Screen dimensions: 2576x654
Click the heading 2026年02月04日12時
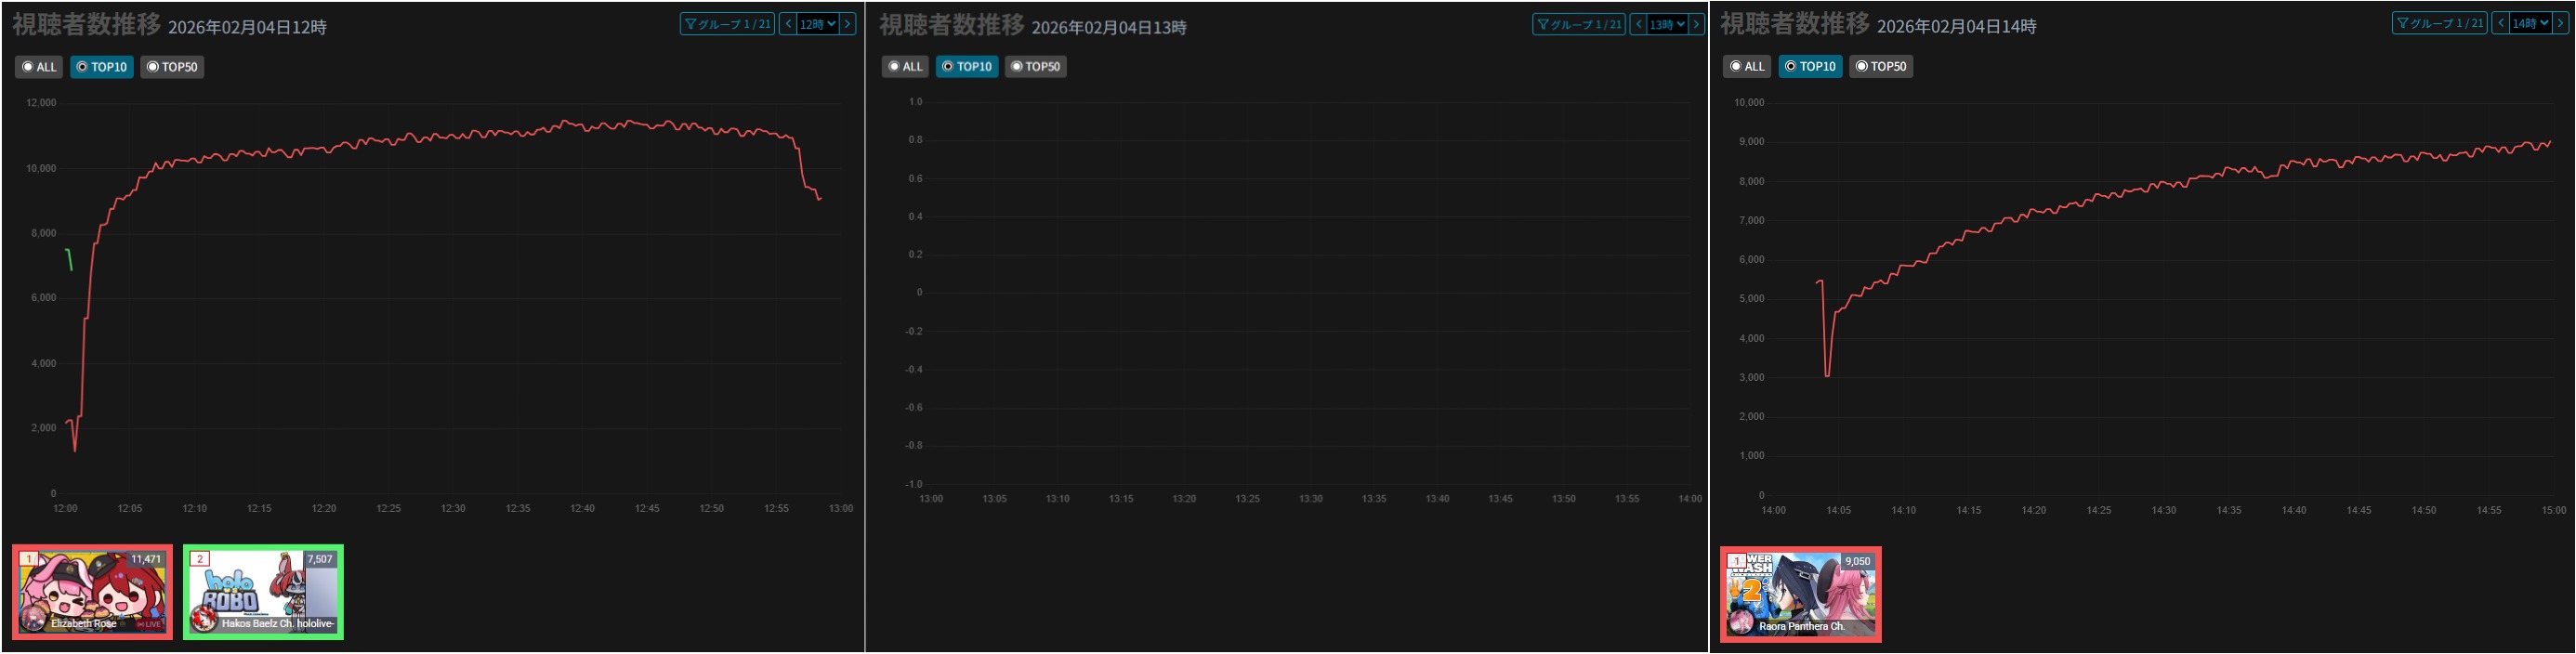point(247,28)
